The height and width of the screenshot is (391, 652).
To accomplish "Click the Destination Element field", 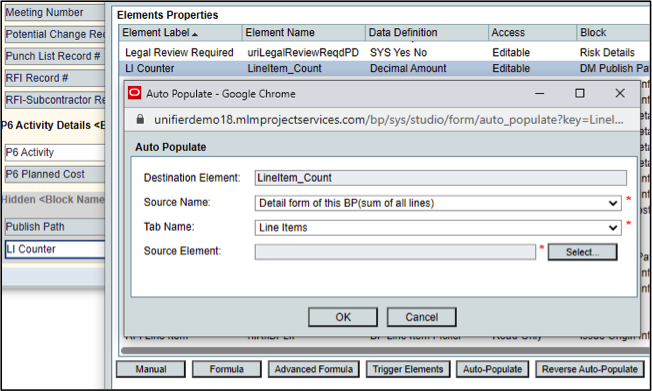I will coord(440,178).
